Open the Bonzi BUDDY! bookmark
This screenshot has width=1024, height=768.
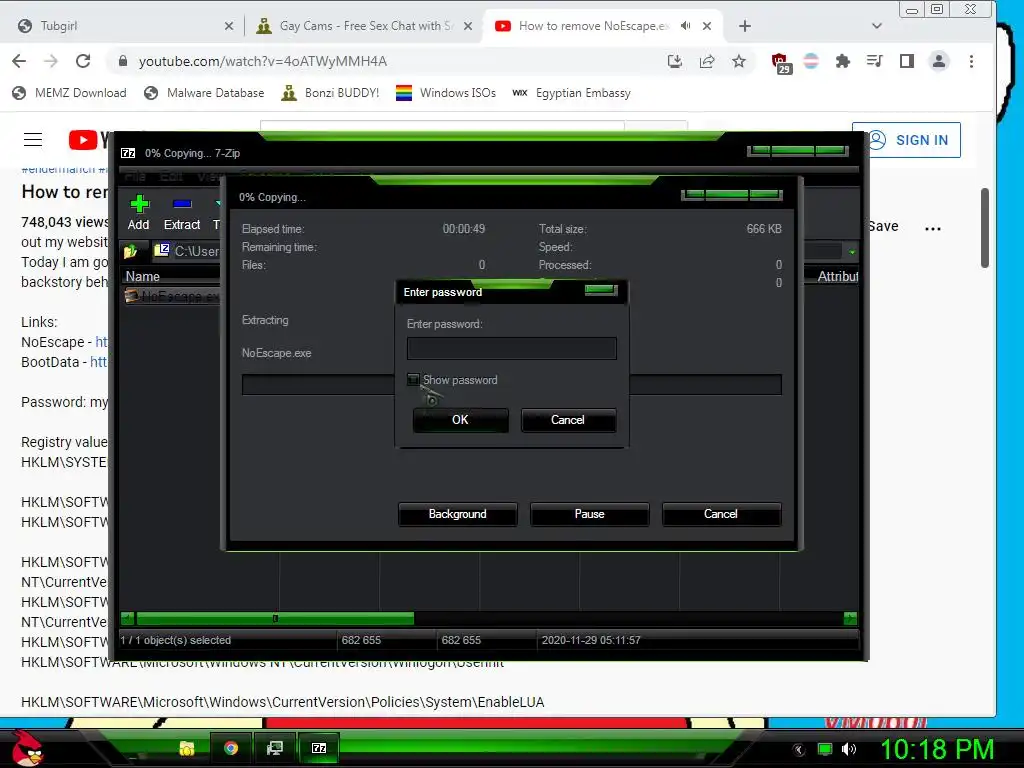(x=330, y=93)
